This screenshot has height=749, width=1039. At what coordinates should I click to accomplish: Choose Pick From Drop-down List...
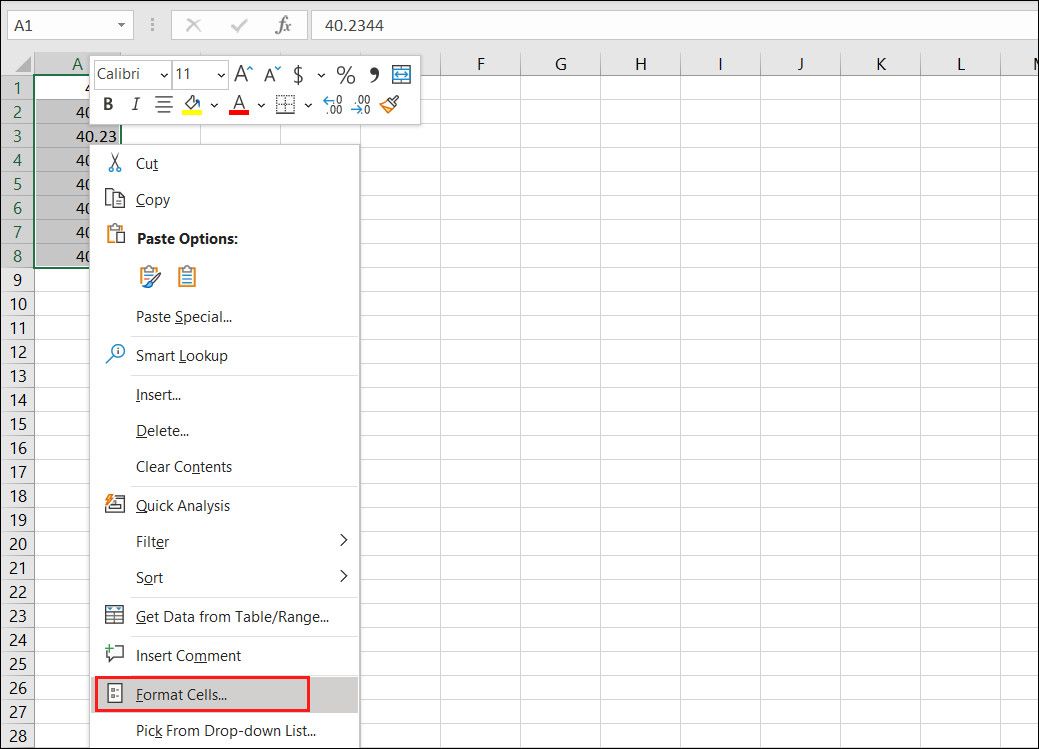[226, 730]
